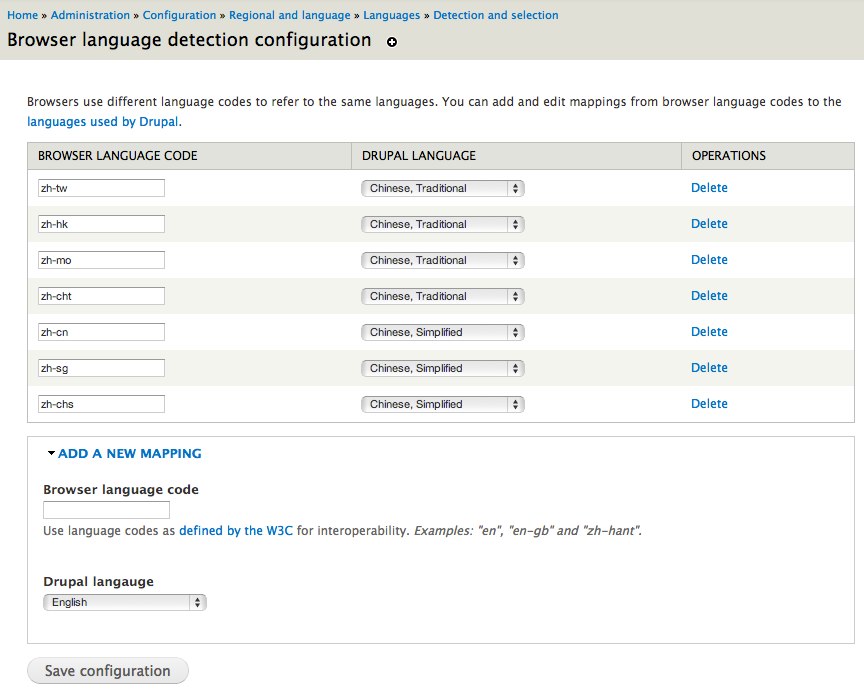Focus the new Browser language code field
The width and height of the screenshot is (864, 697).
point(106,510)
